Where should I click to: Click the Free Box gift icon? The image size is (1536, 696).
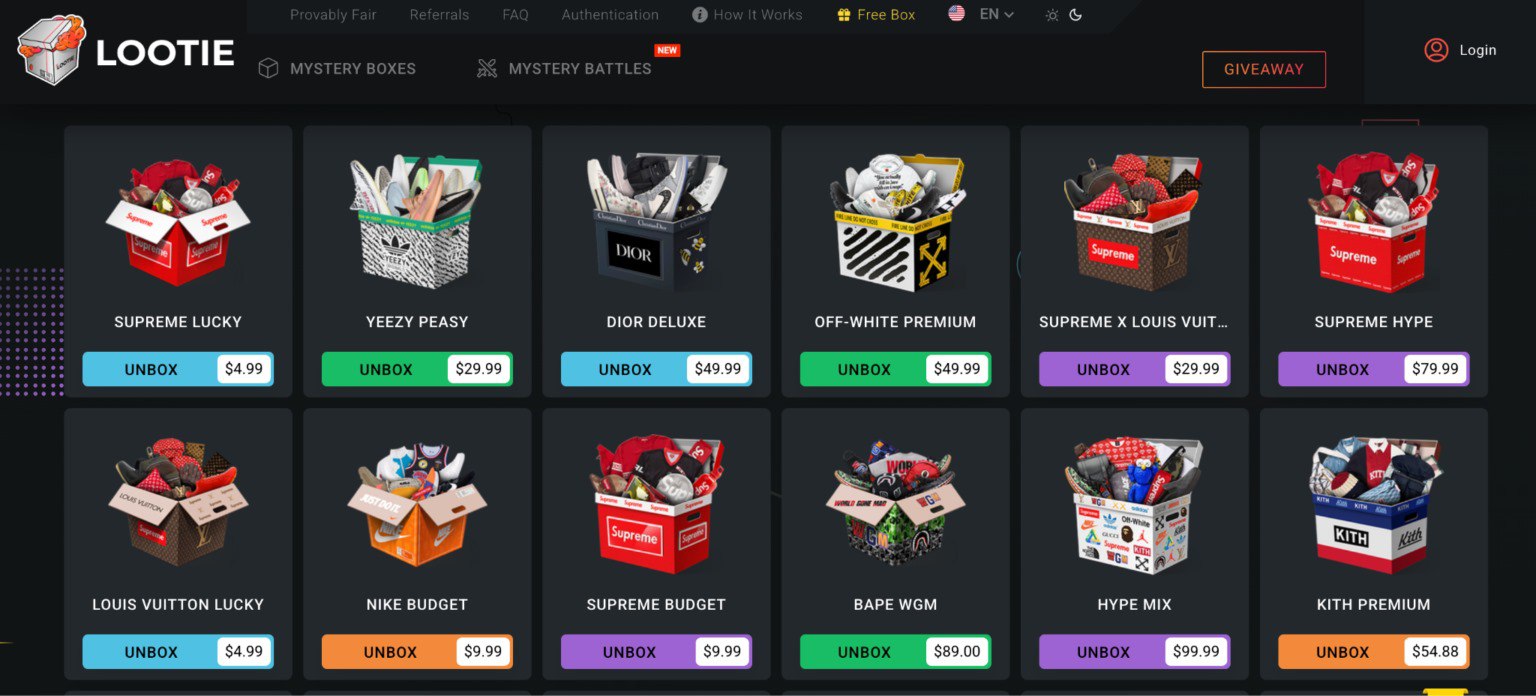(x=844, y=15)
